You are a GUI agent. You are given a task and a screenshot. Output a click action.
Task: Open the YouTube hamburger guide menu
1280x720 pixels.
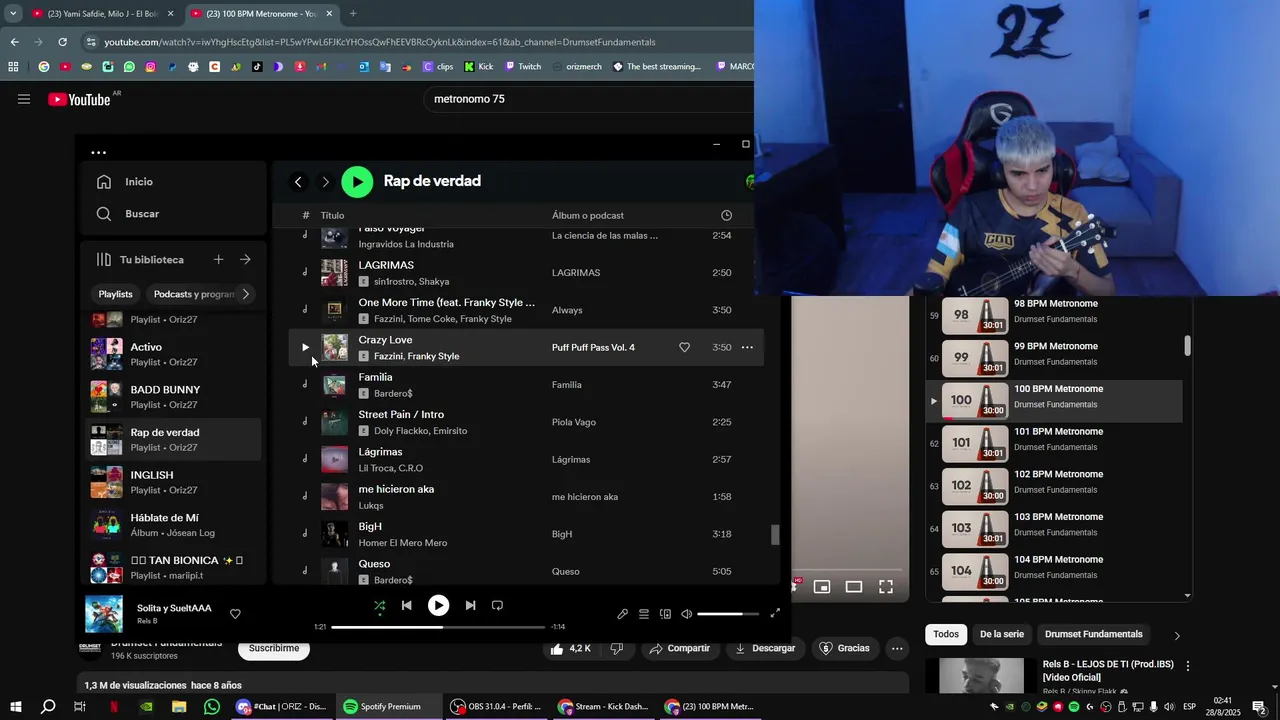pyautogui.click(x=24, y=99)
